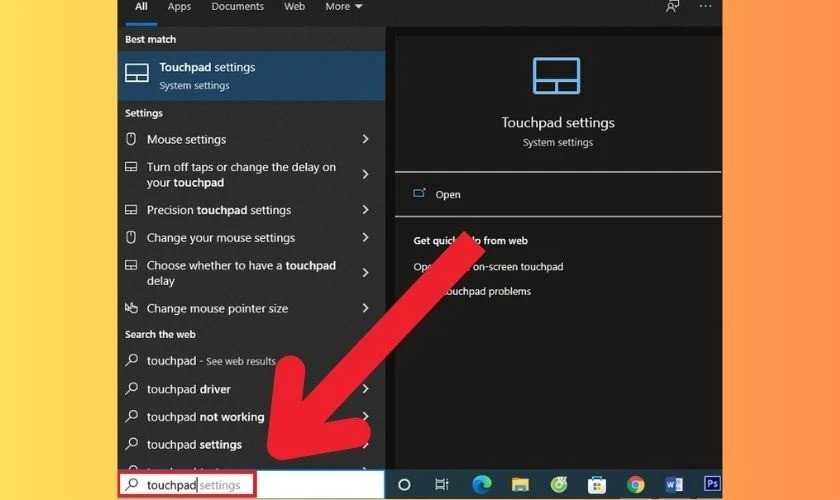Click Open in the preview pane

pos(447,195)
